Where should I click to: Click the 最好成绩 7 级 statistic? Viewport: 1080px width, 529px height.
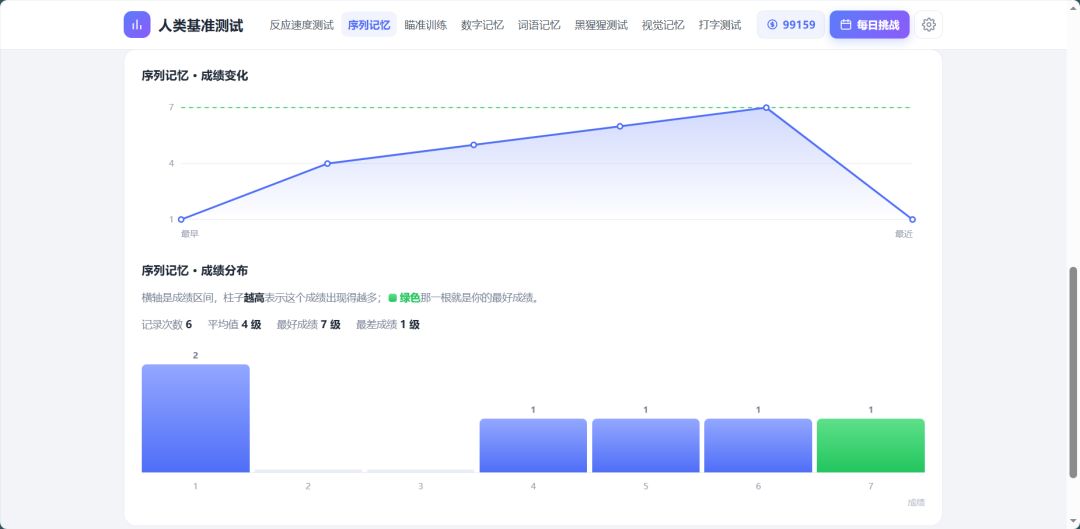pyautogui.click(x=309, y=324)
